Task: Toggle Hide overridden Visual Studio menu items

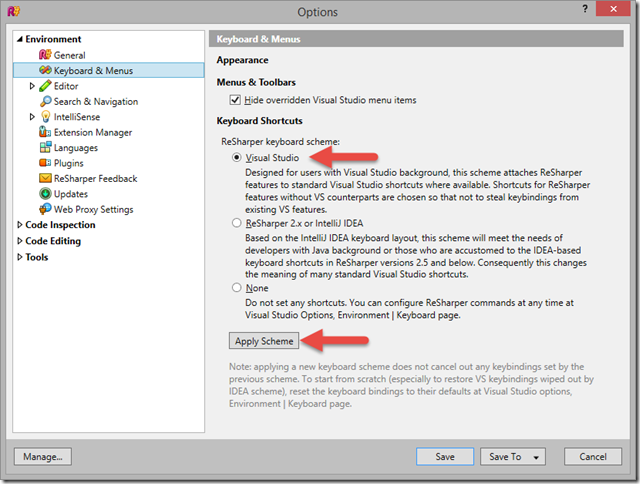Action: coord(235,100)
